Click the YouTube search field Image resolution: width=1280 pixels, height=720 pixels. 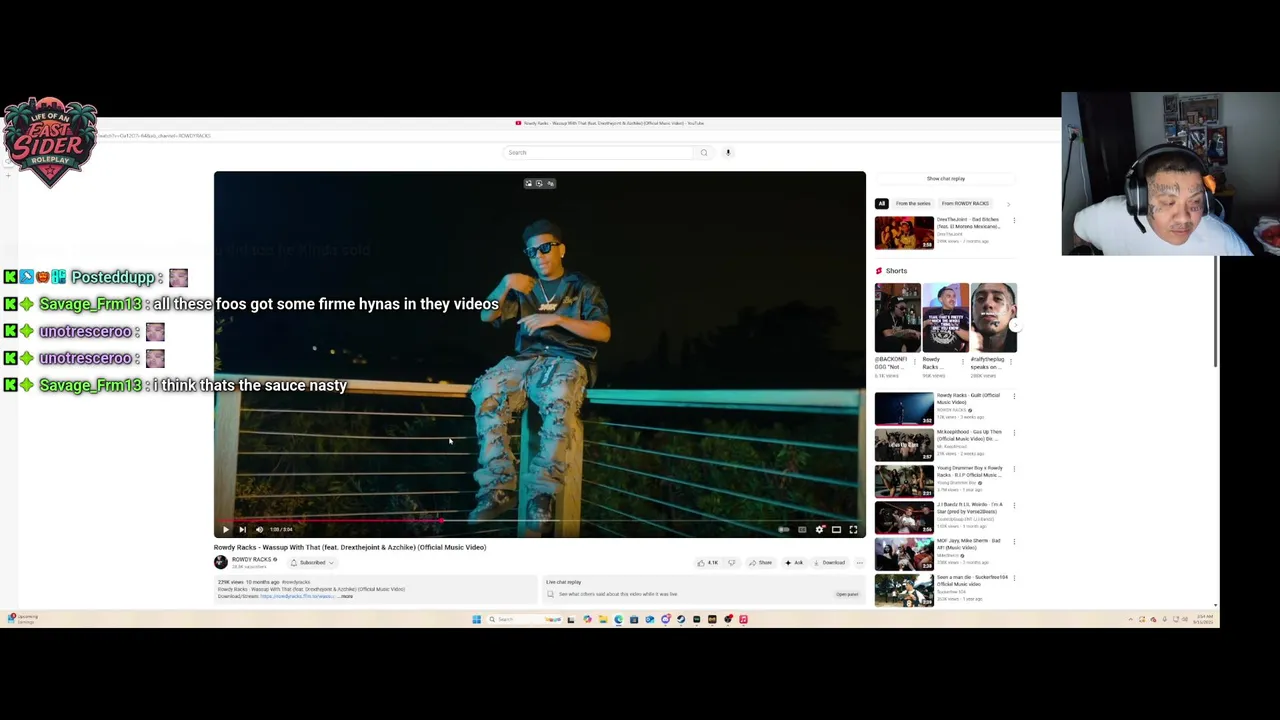[x=598, y=152]
